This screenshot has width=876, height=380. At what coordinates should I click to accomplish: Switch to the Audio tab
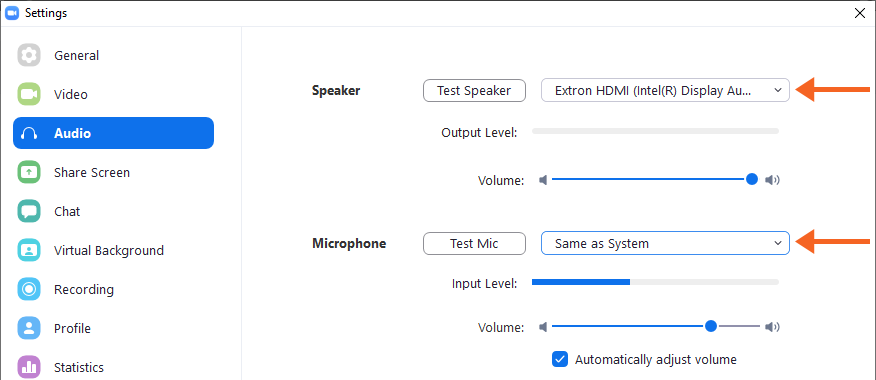click(x=113, y=133)
